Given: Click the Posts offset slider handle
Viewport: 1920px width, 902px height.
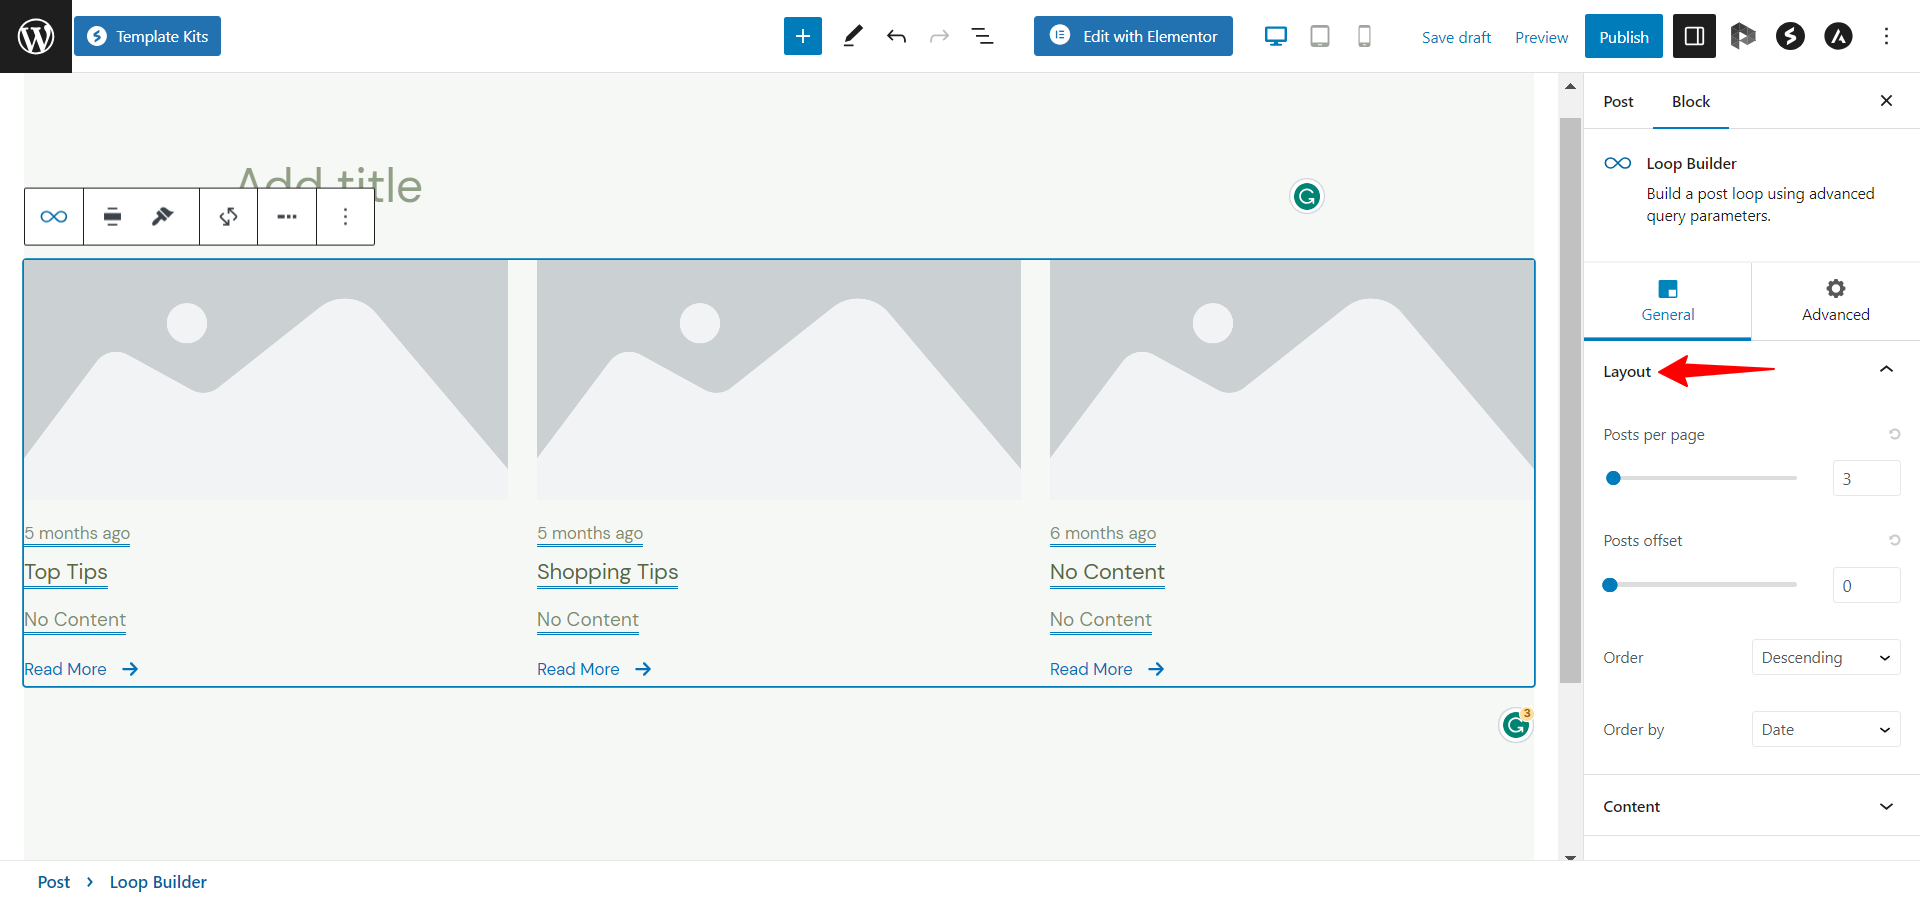Looking at the screenshot, I should pos(1610,585).
